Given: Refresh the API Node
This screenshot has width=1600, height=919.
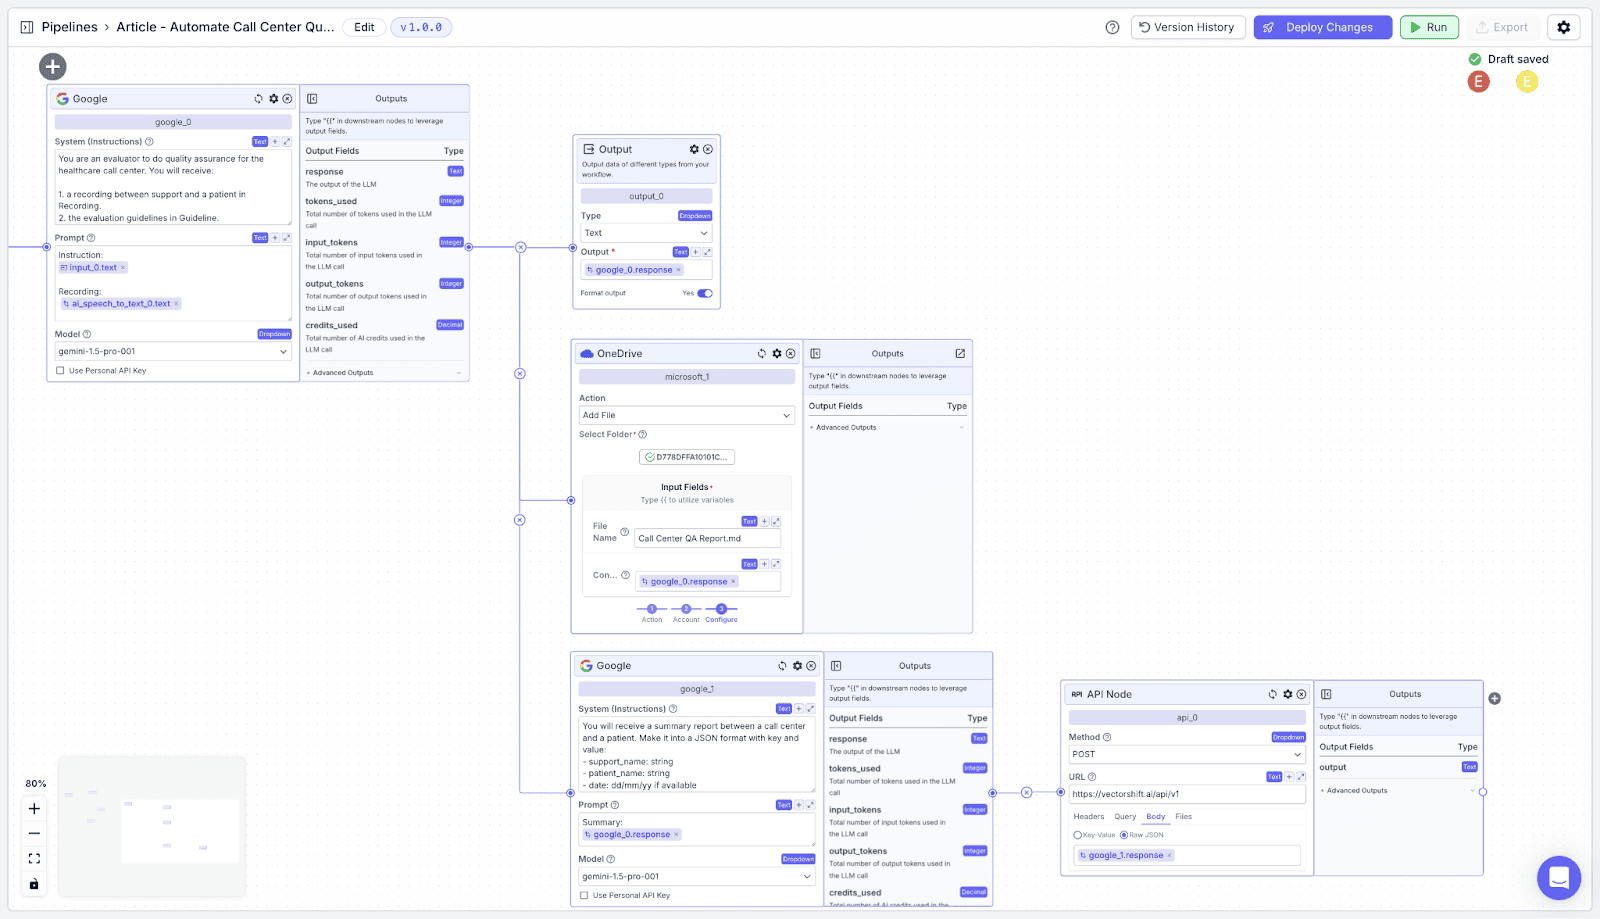Looking at the screenshot, I should click(1272, 694).
